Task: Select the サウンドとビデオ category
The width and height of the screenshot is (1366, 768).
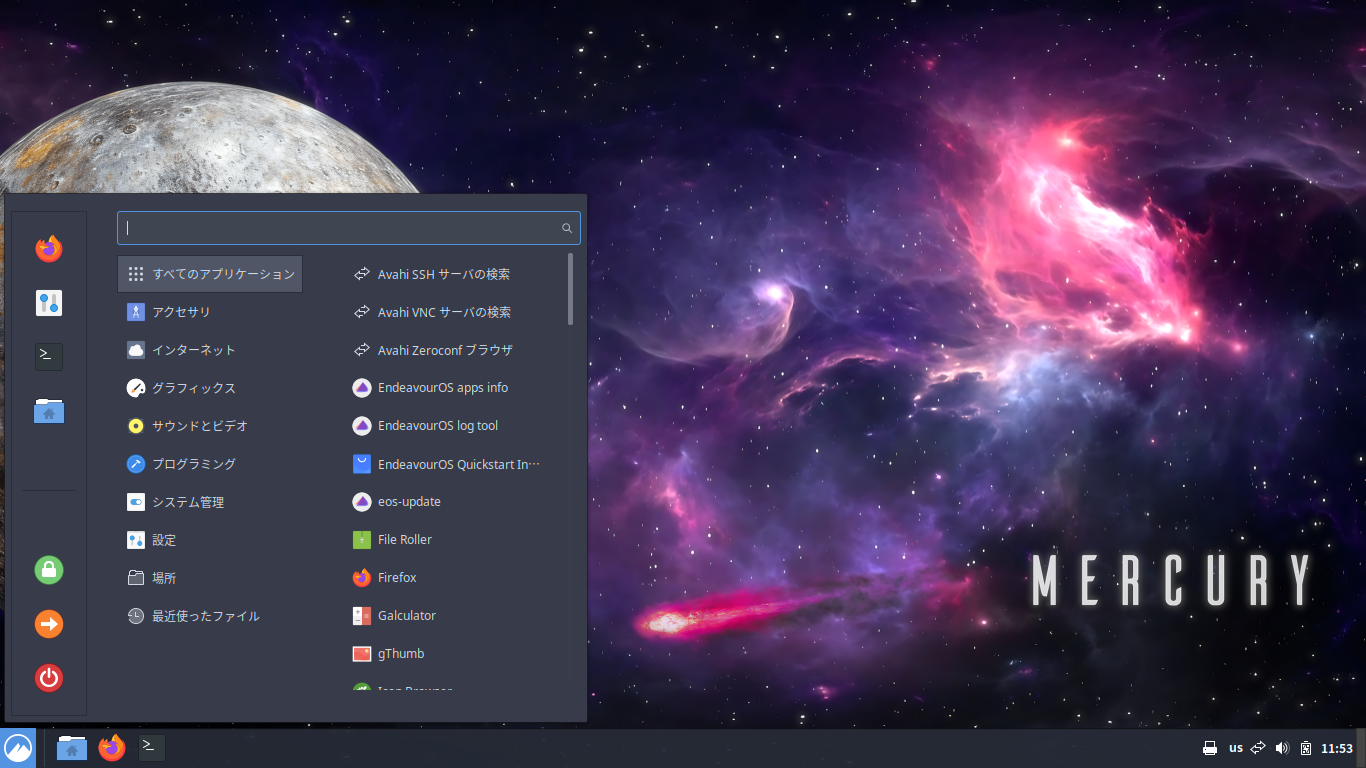Action: (210, 426)
